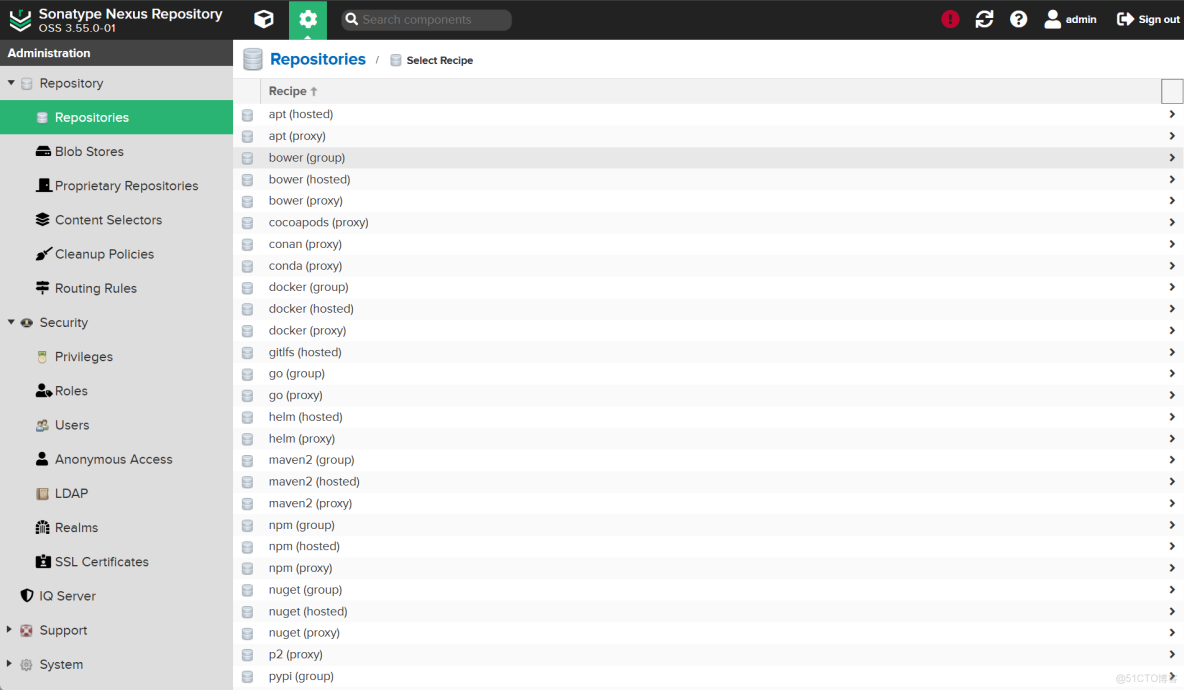Image resolution: width=1184 pixels, height=690 pixels.
Task: Open the arrow chevron for go (group)
Action: click(x=1172, y=373)
